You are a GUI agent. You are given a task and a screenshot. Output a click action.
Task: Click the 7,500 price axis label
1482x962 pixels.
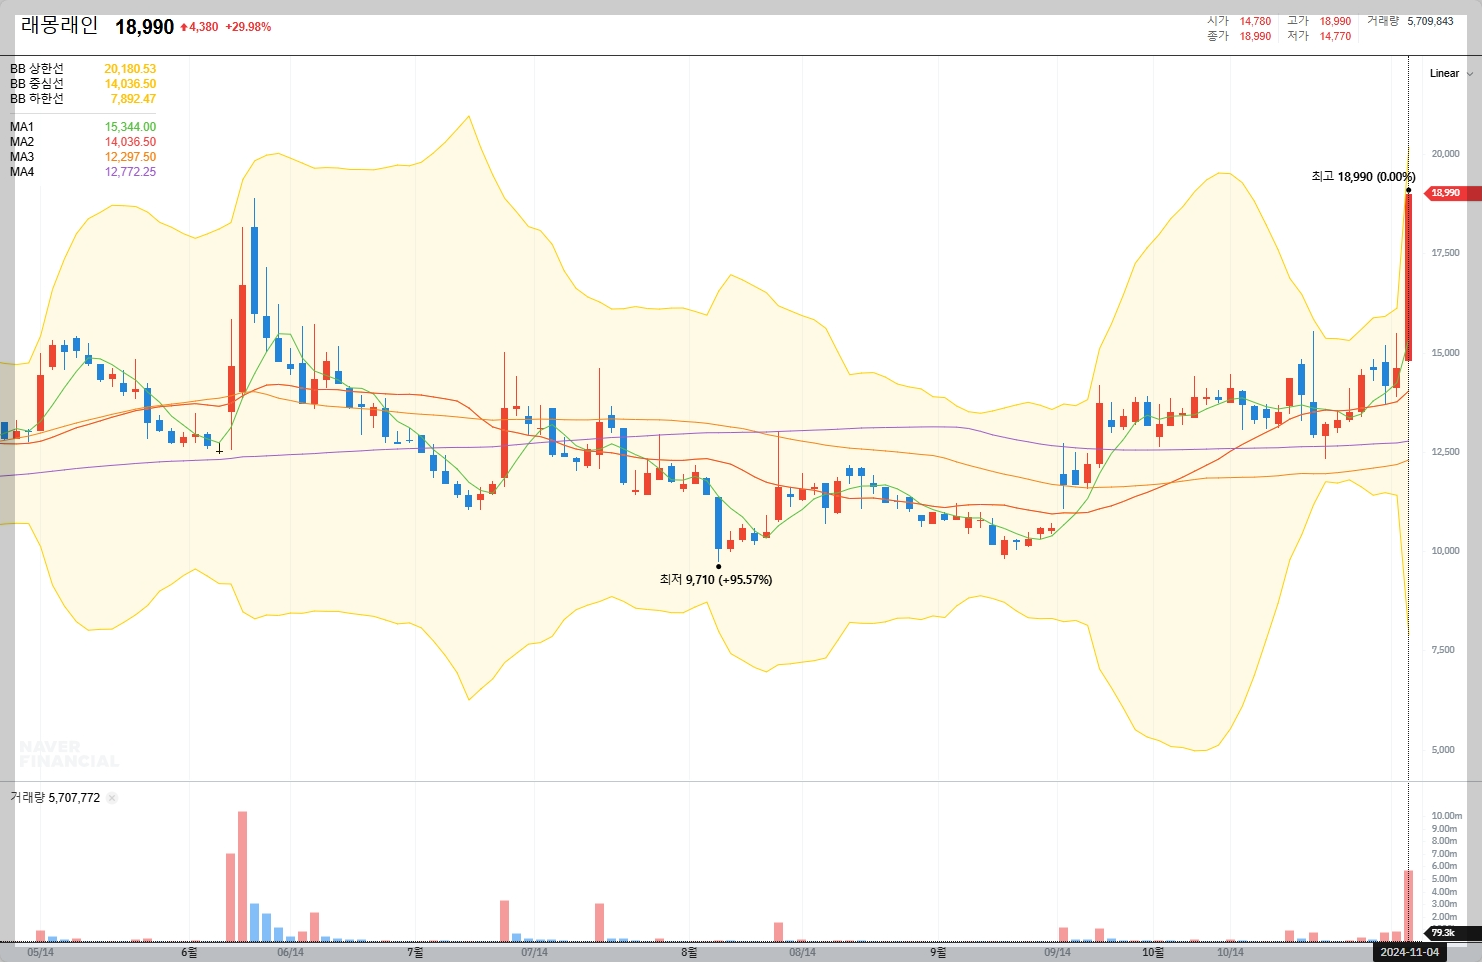(1443, 650)
